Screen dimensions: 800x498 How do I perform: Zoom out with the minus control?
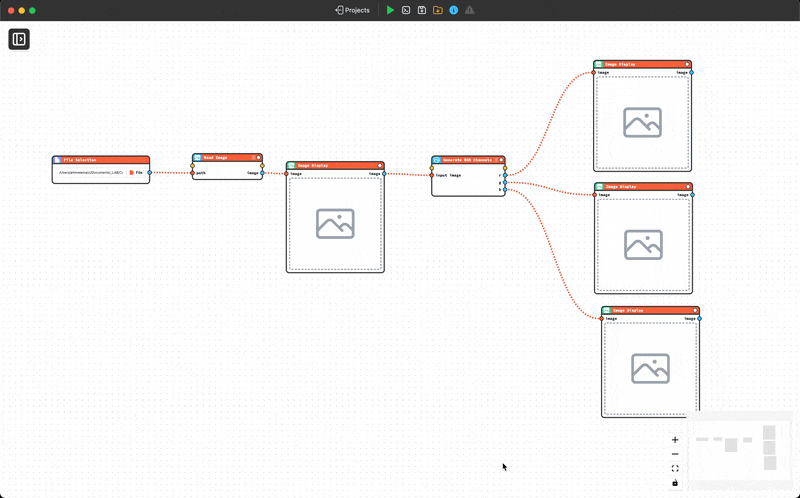point(675,454)
